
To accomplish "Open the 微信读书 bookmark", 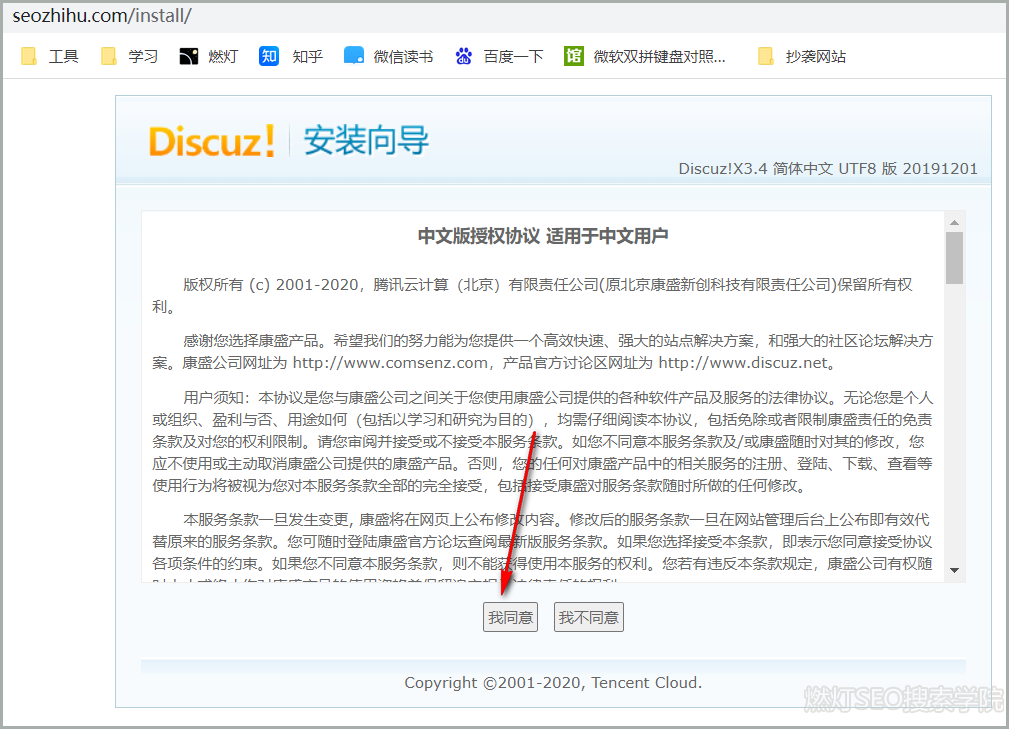I will pos(389,57).
